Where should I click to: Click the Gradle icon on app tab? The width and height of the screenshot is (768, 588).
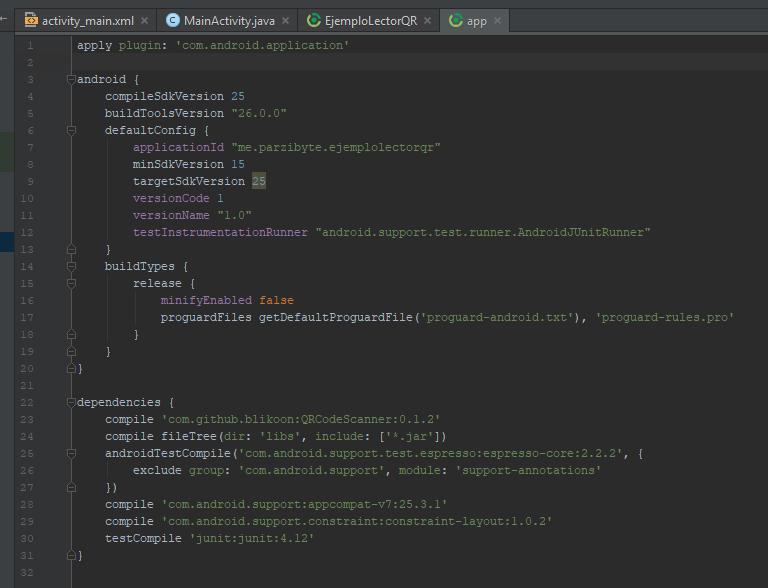point(457,20)
